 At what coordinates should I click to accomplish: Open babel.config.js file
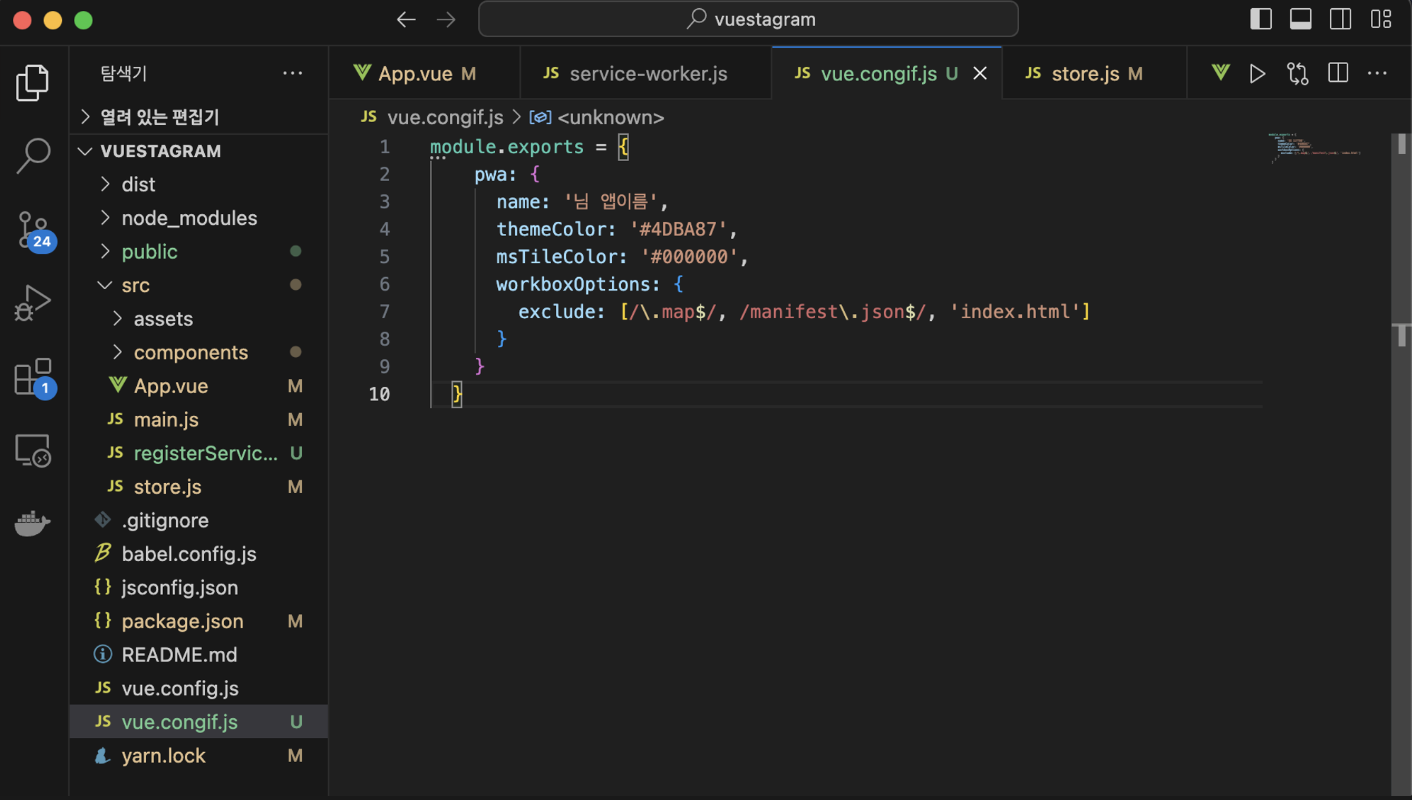pos(199,554)
